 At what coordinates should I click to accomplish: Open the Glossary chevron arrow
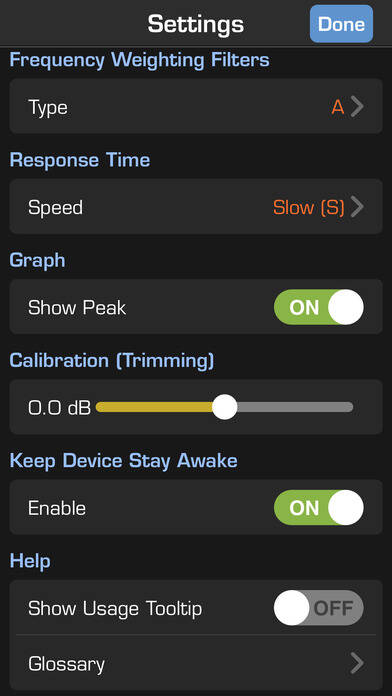357,664
